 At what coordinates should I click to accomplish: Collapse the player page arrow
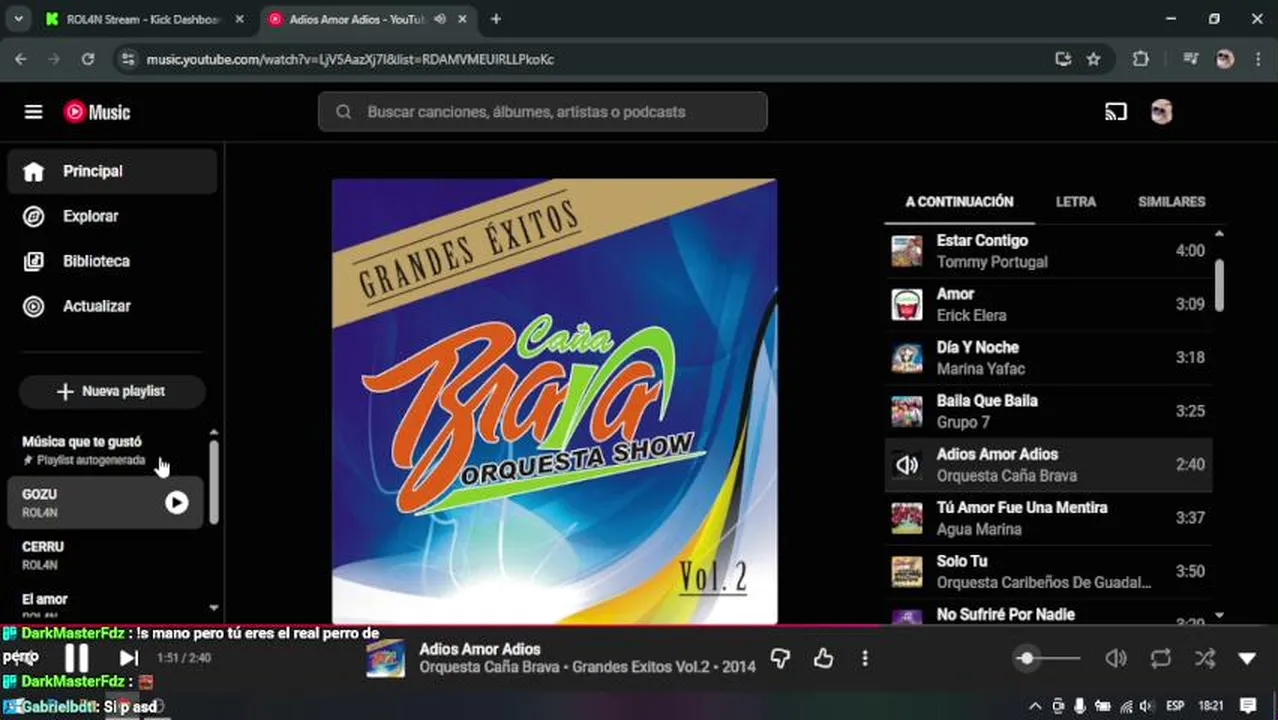coord(1247,658)
